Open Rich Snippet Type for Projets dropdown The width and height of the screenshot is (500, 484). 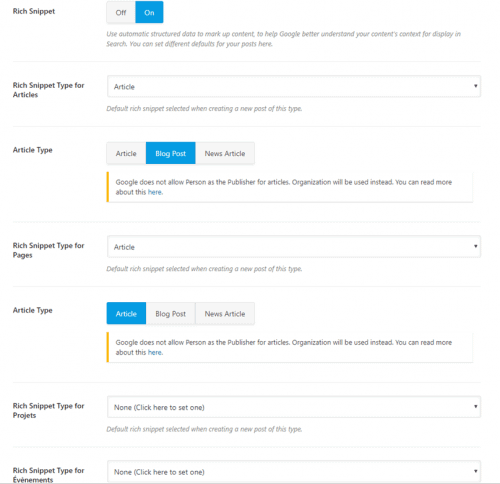[294, 407]
